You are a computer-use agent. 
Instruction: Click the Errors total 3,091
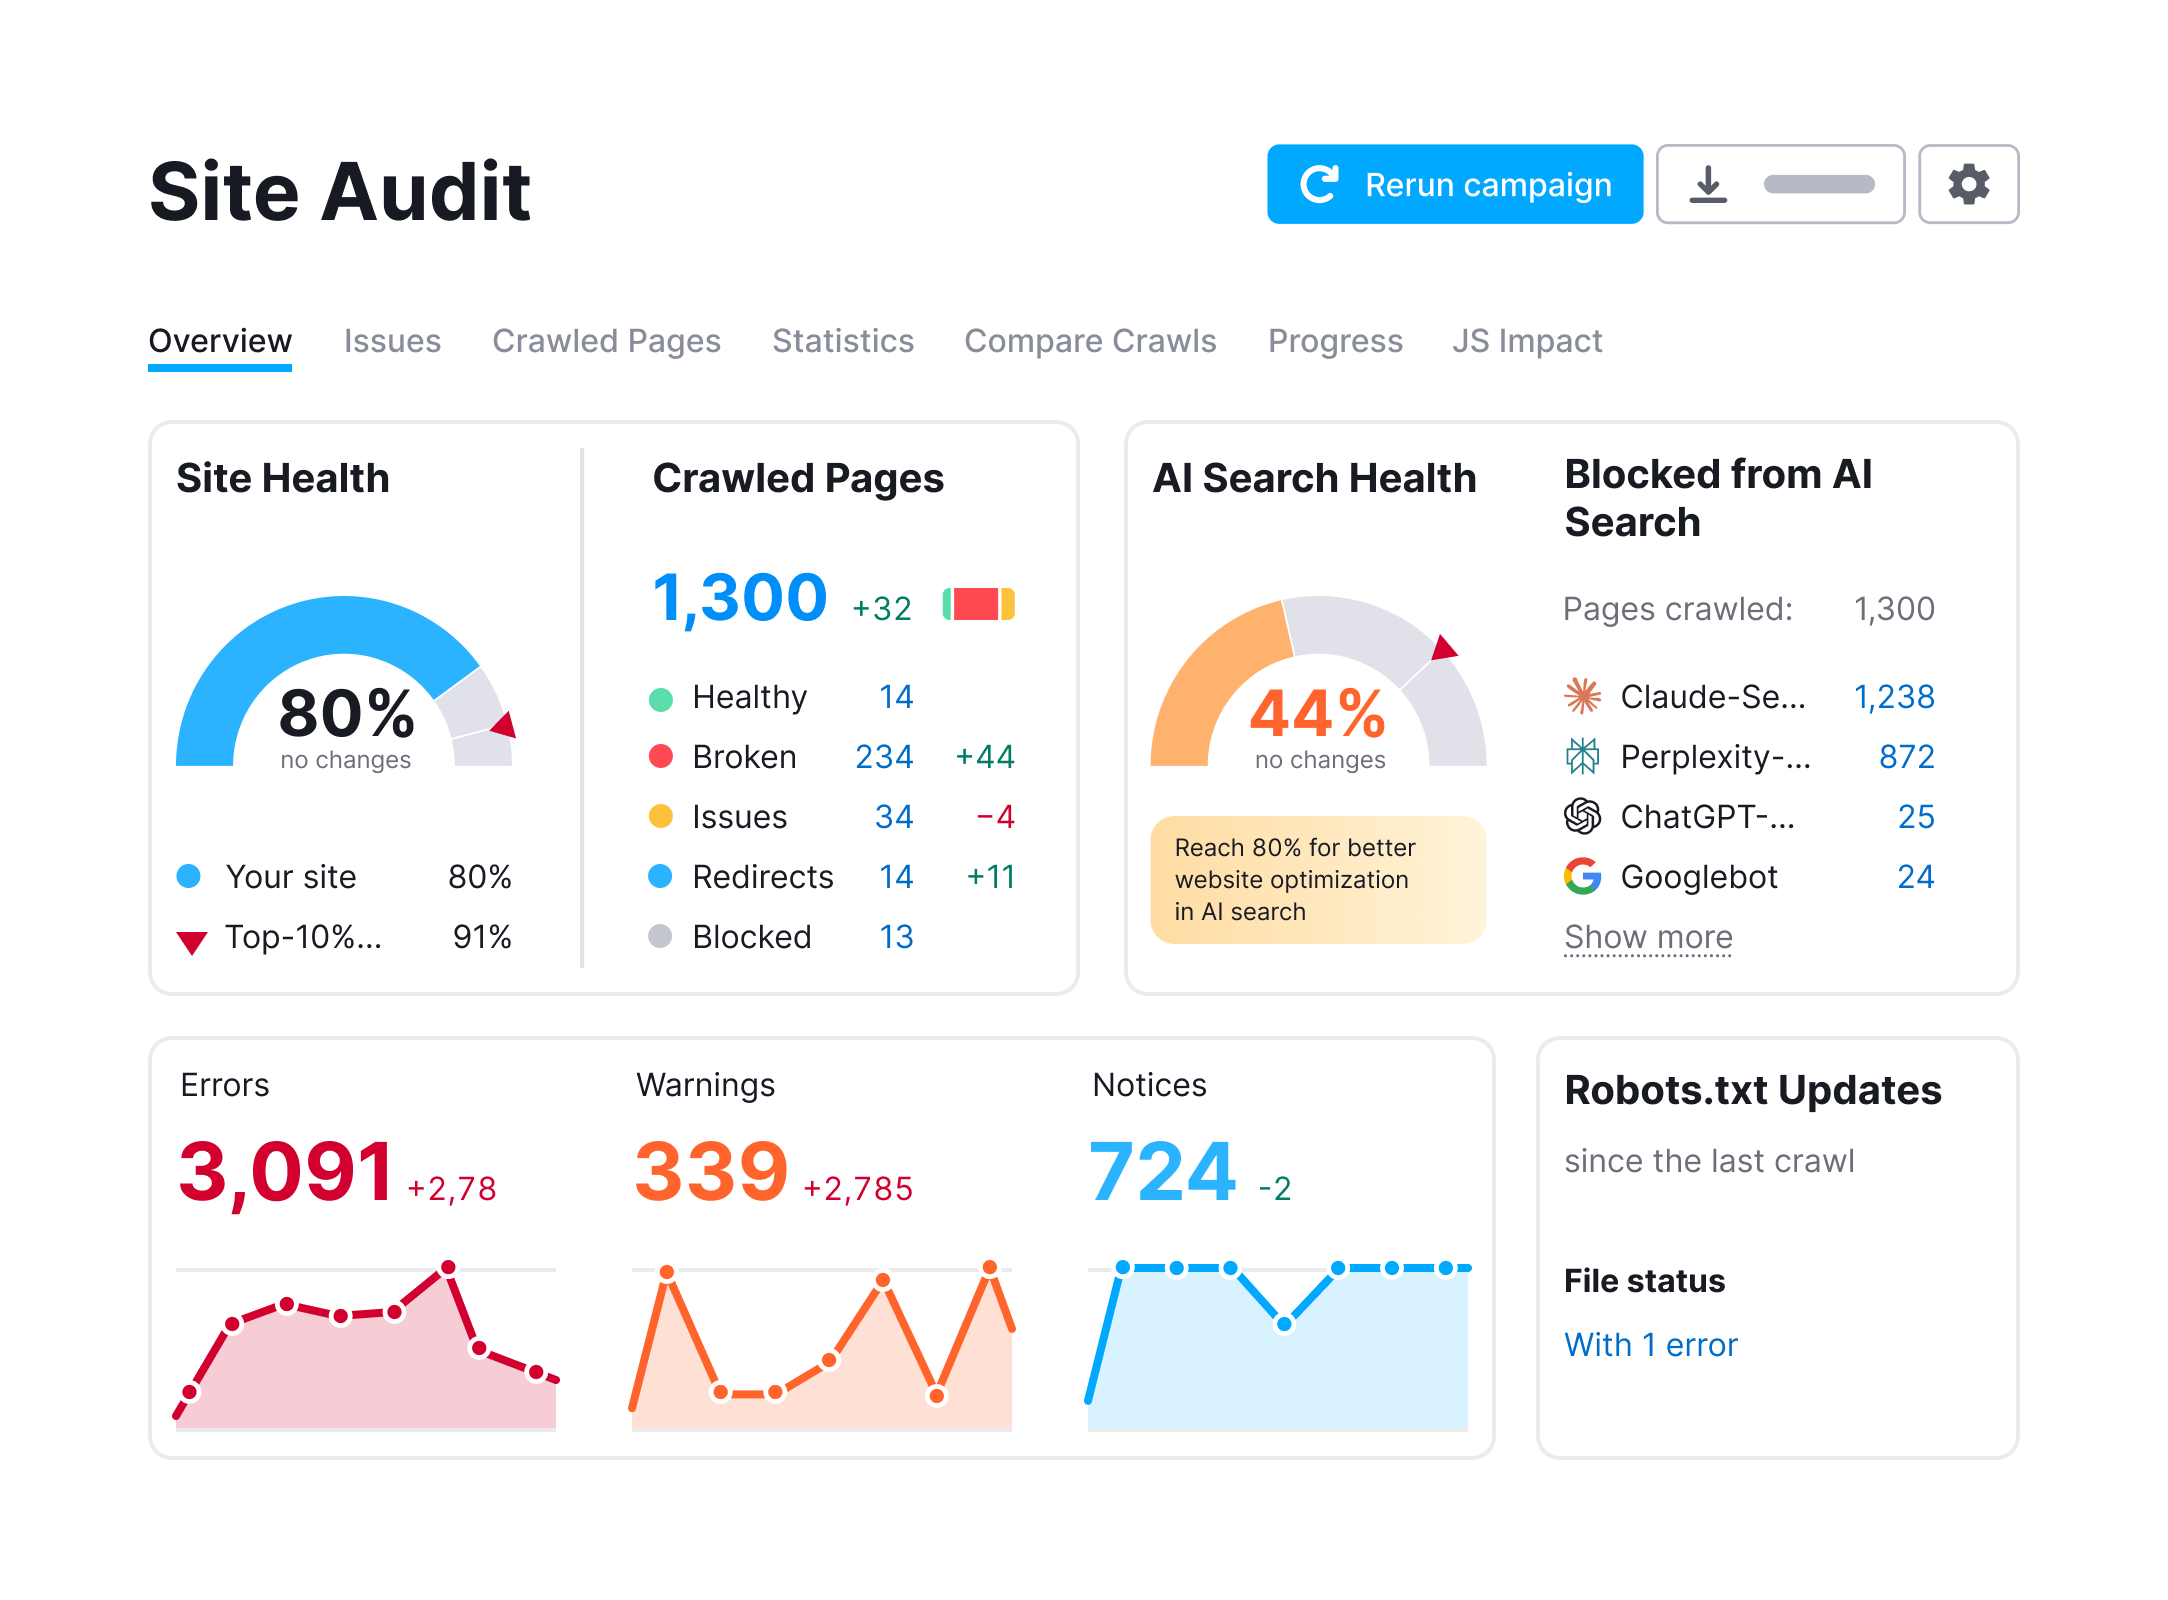pos(286,1171)
